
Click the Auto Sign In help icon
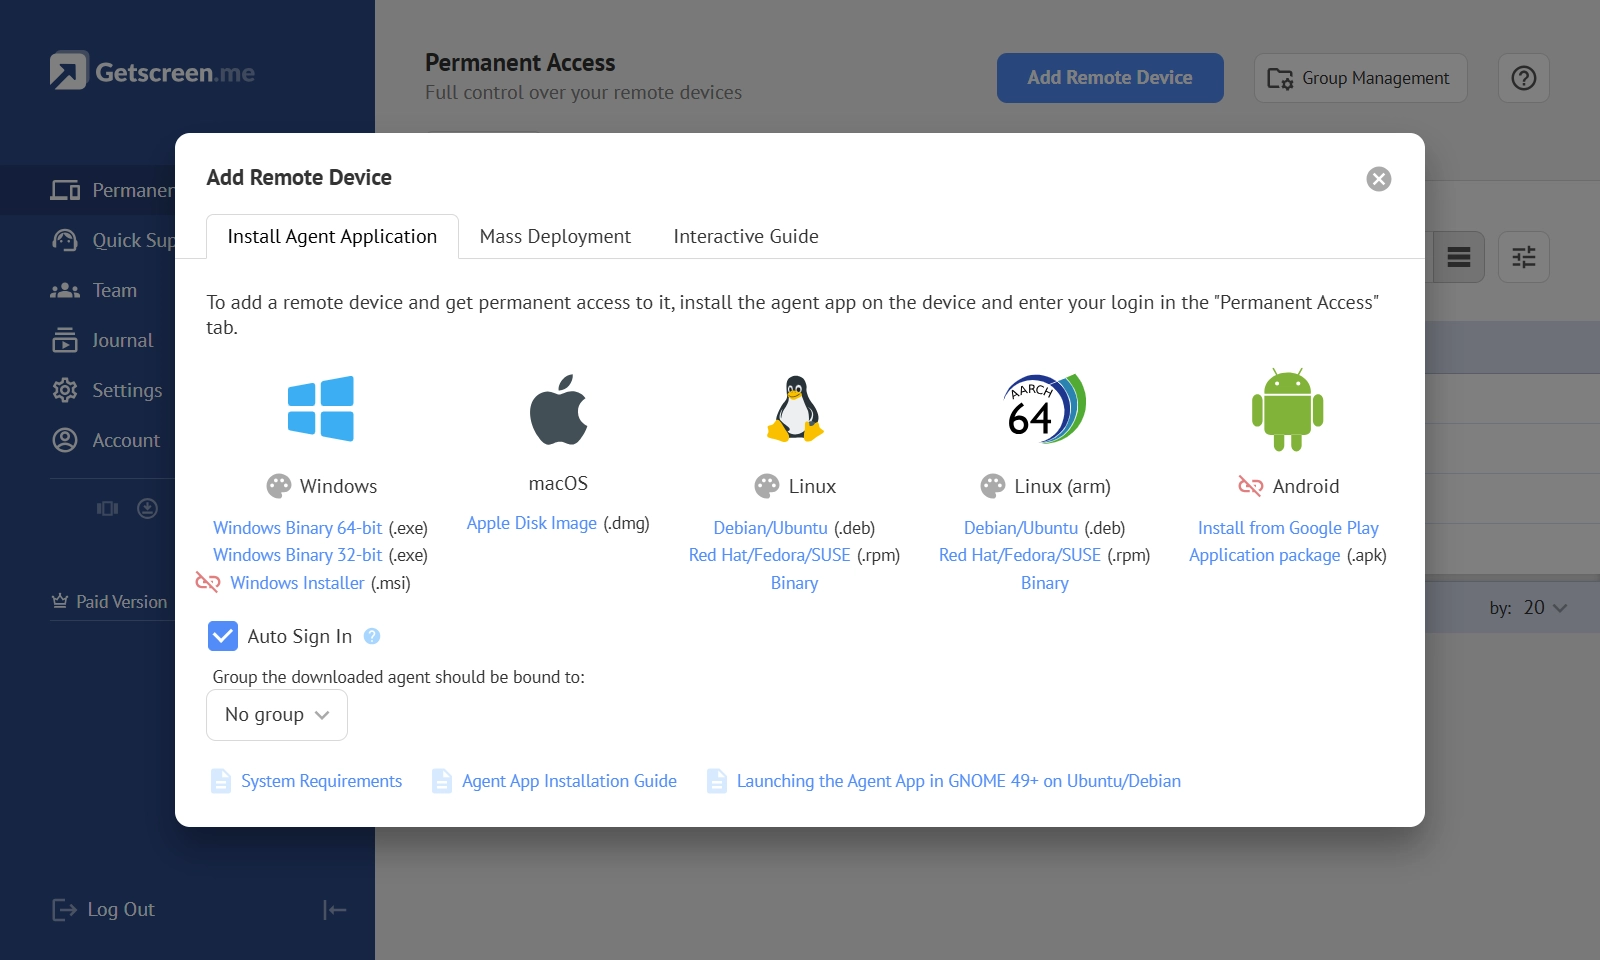pos(372,636)
